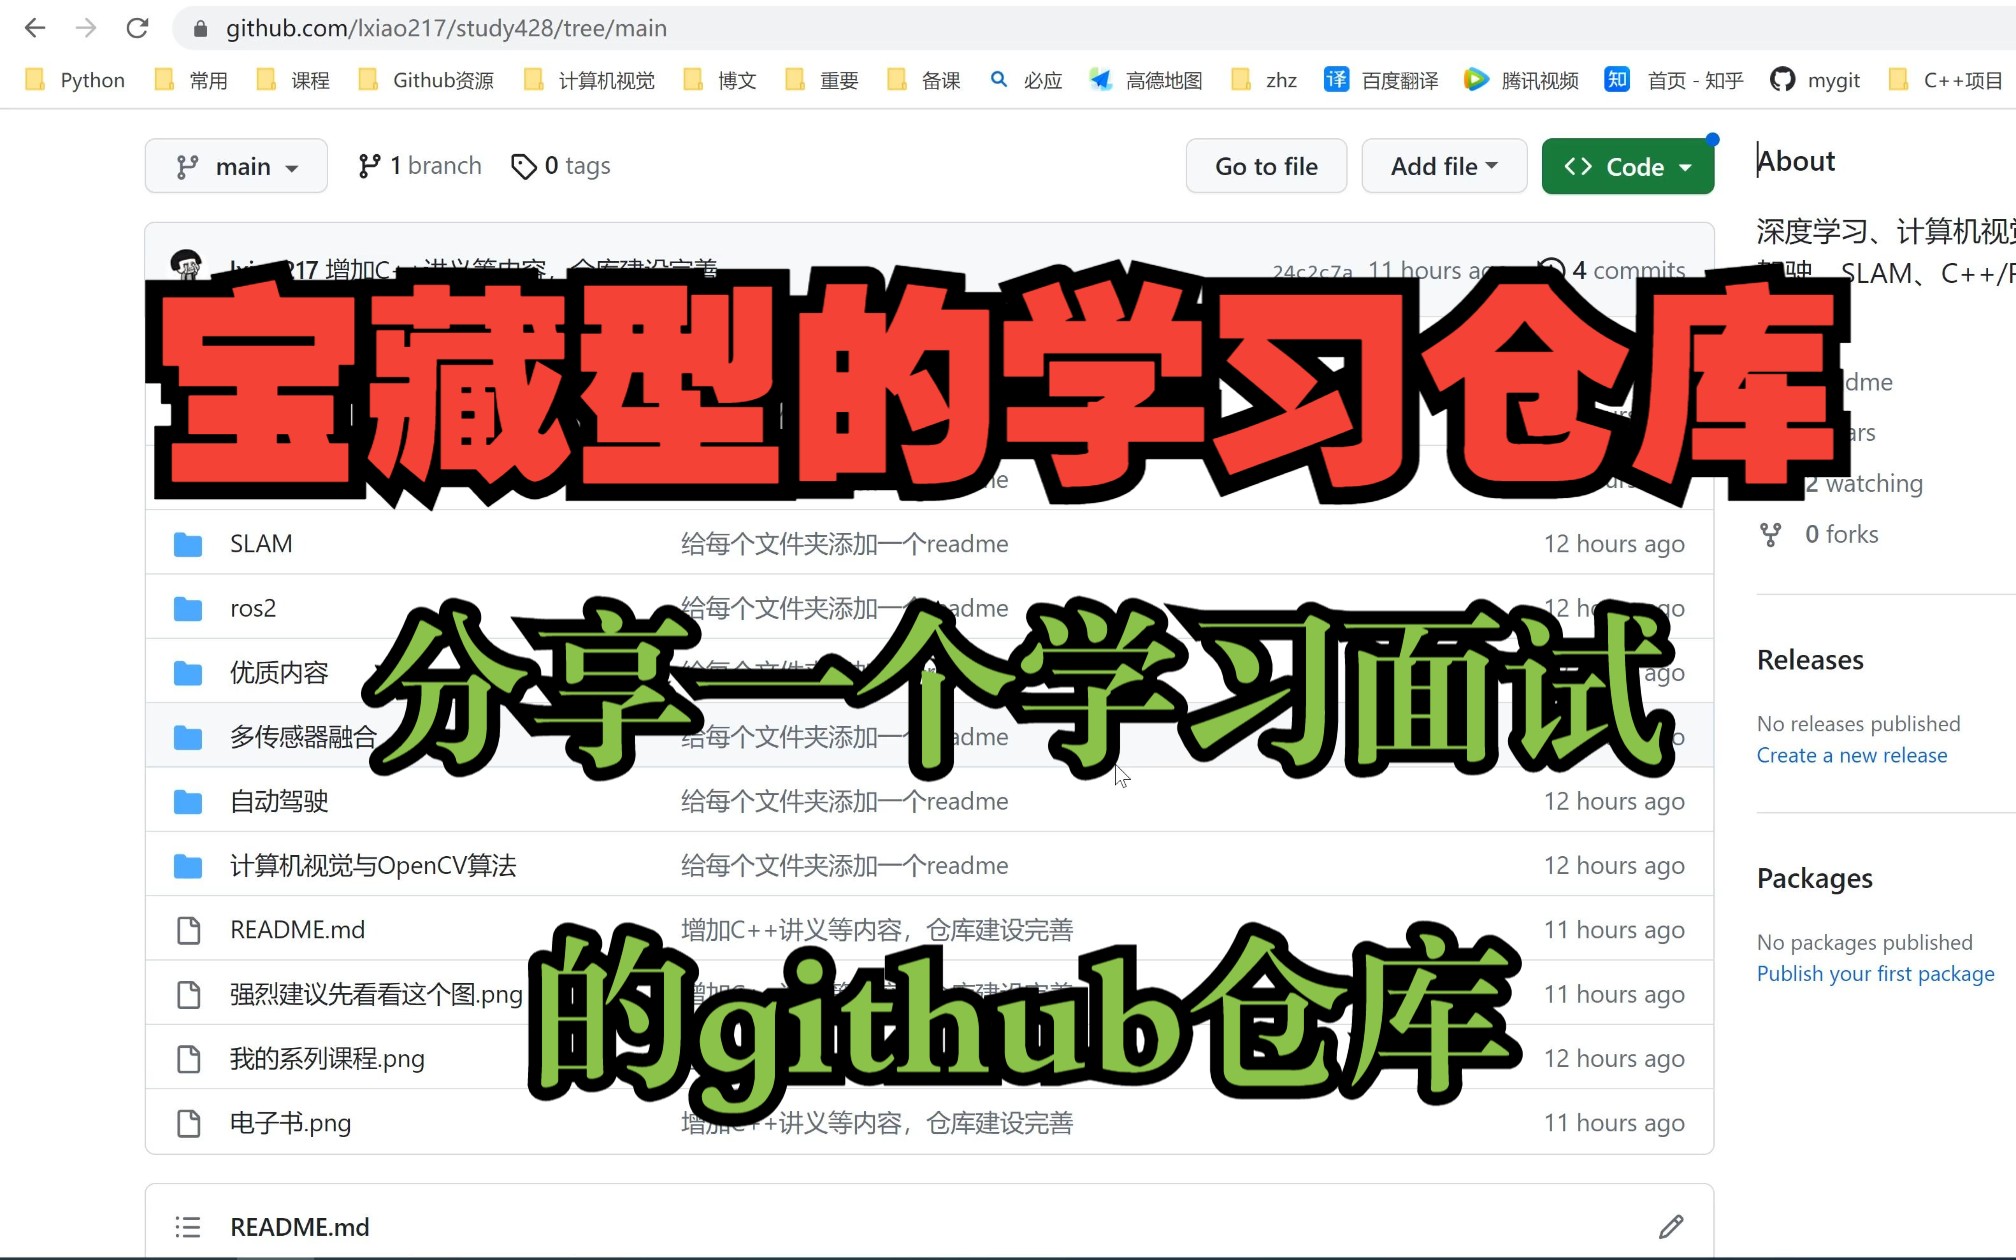Expand the green Code dropdown

coord(1627,166)
